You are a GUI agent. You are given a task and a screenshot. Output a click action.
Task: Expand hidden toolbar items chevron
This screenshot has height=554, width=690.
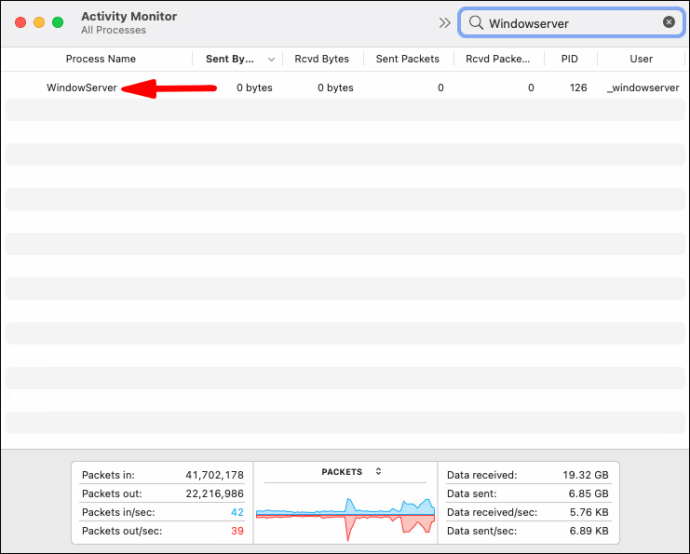tap(444, 23)
